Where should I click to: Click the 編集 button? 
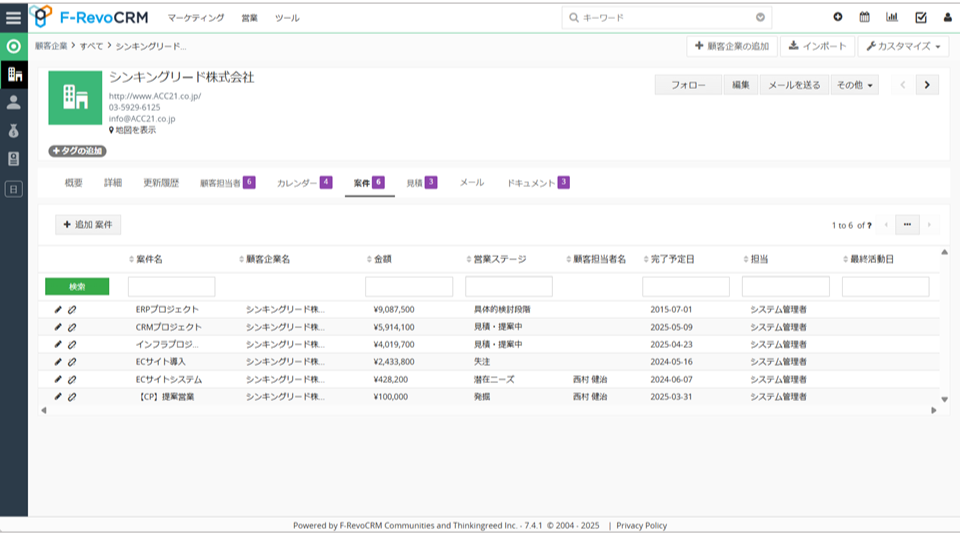point(741,85)
